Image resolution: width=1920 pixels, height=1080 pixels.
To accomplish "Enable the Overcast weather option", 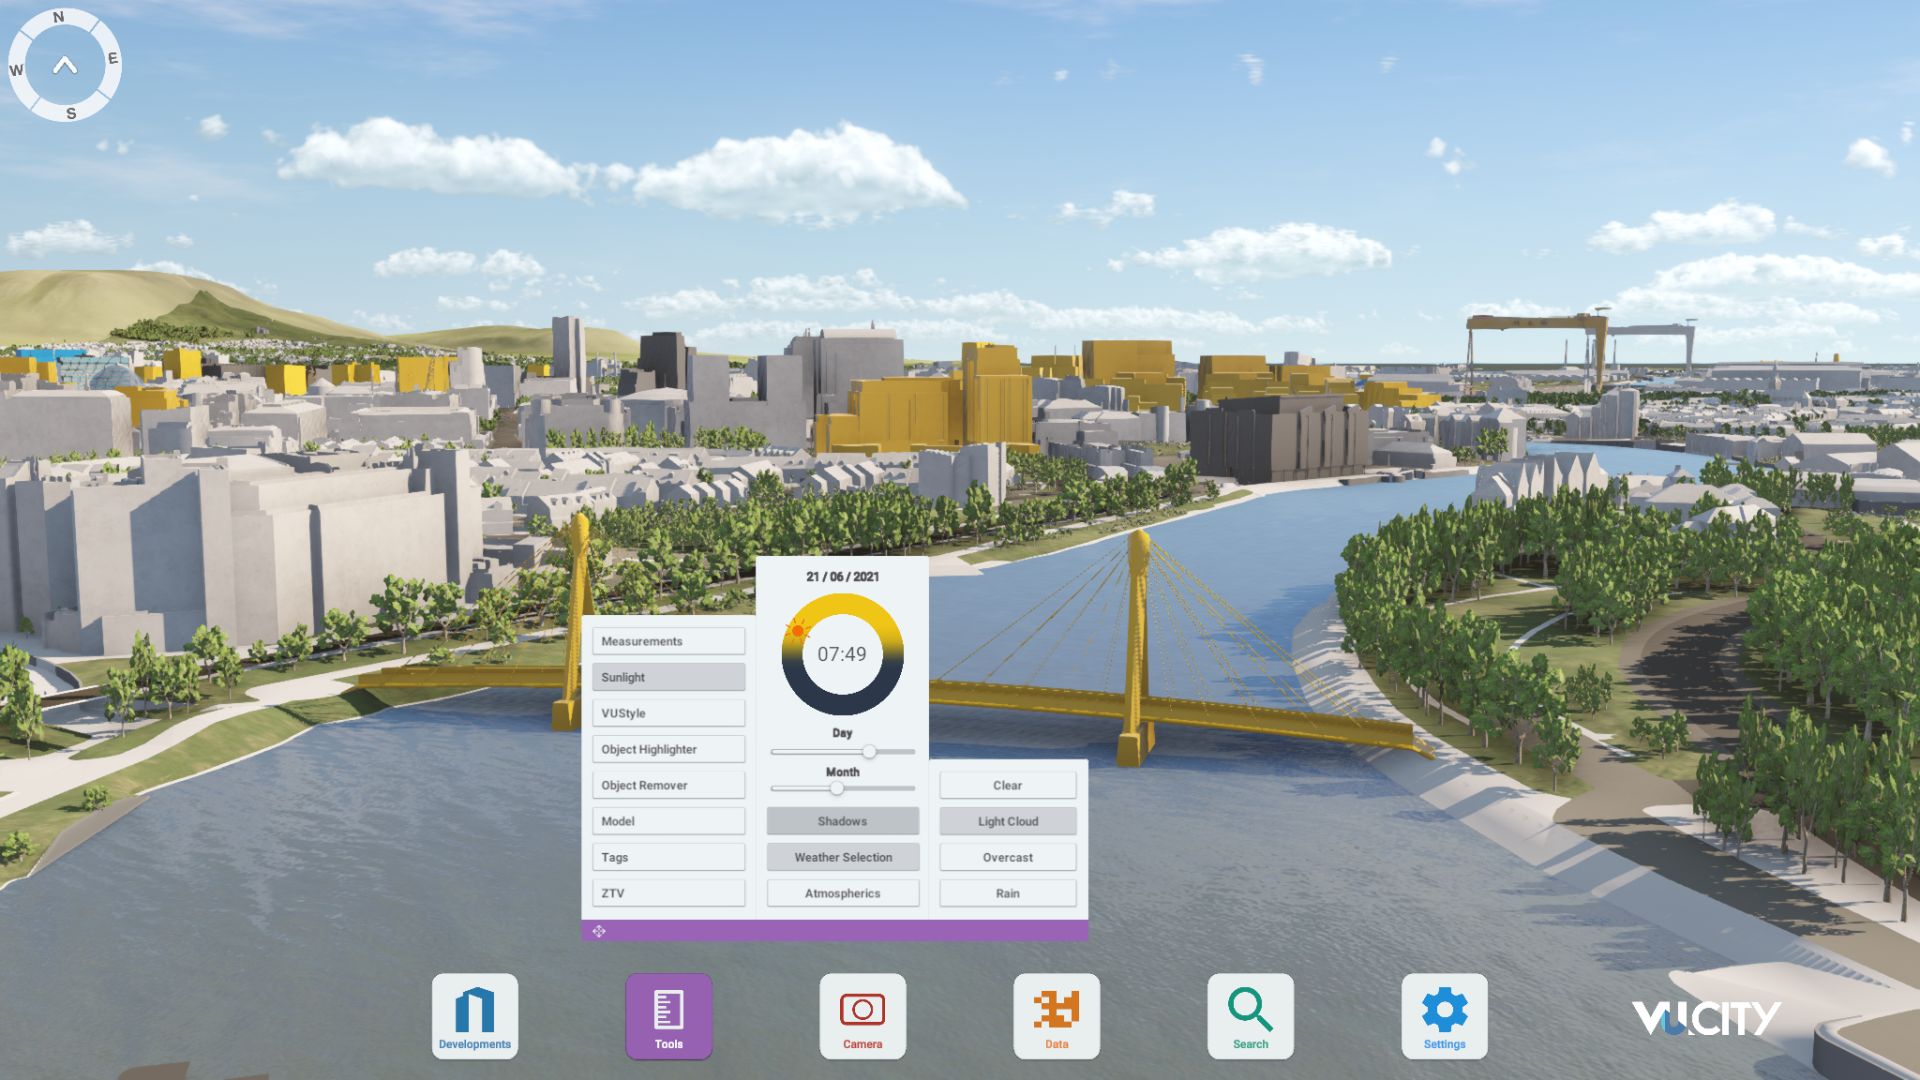I will coord(1006,857).
